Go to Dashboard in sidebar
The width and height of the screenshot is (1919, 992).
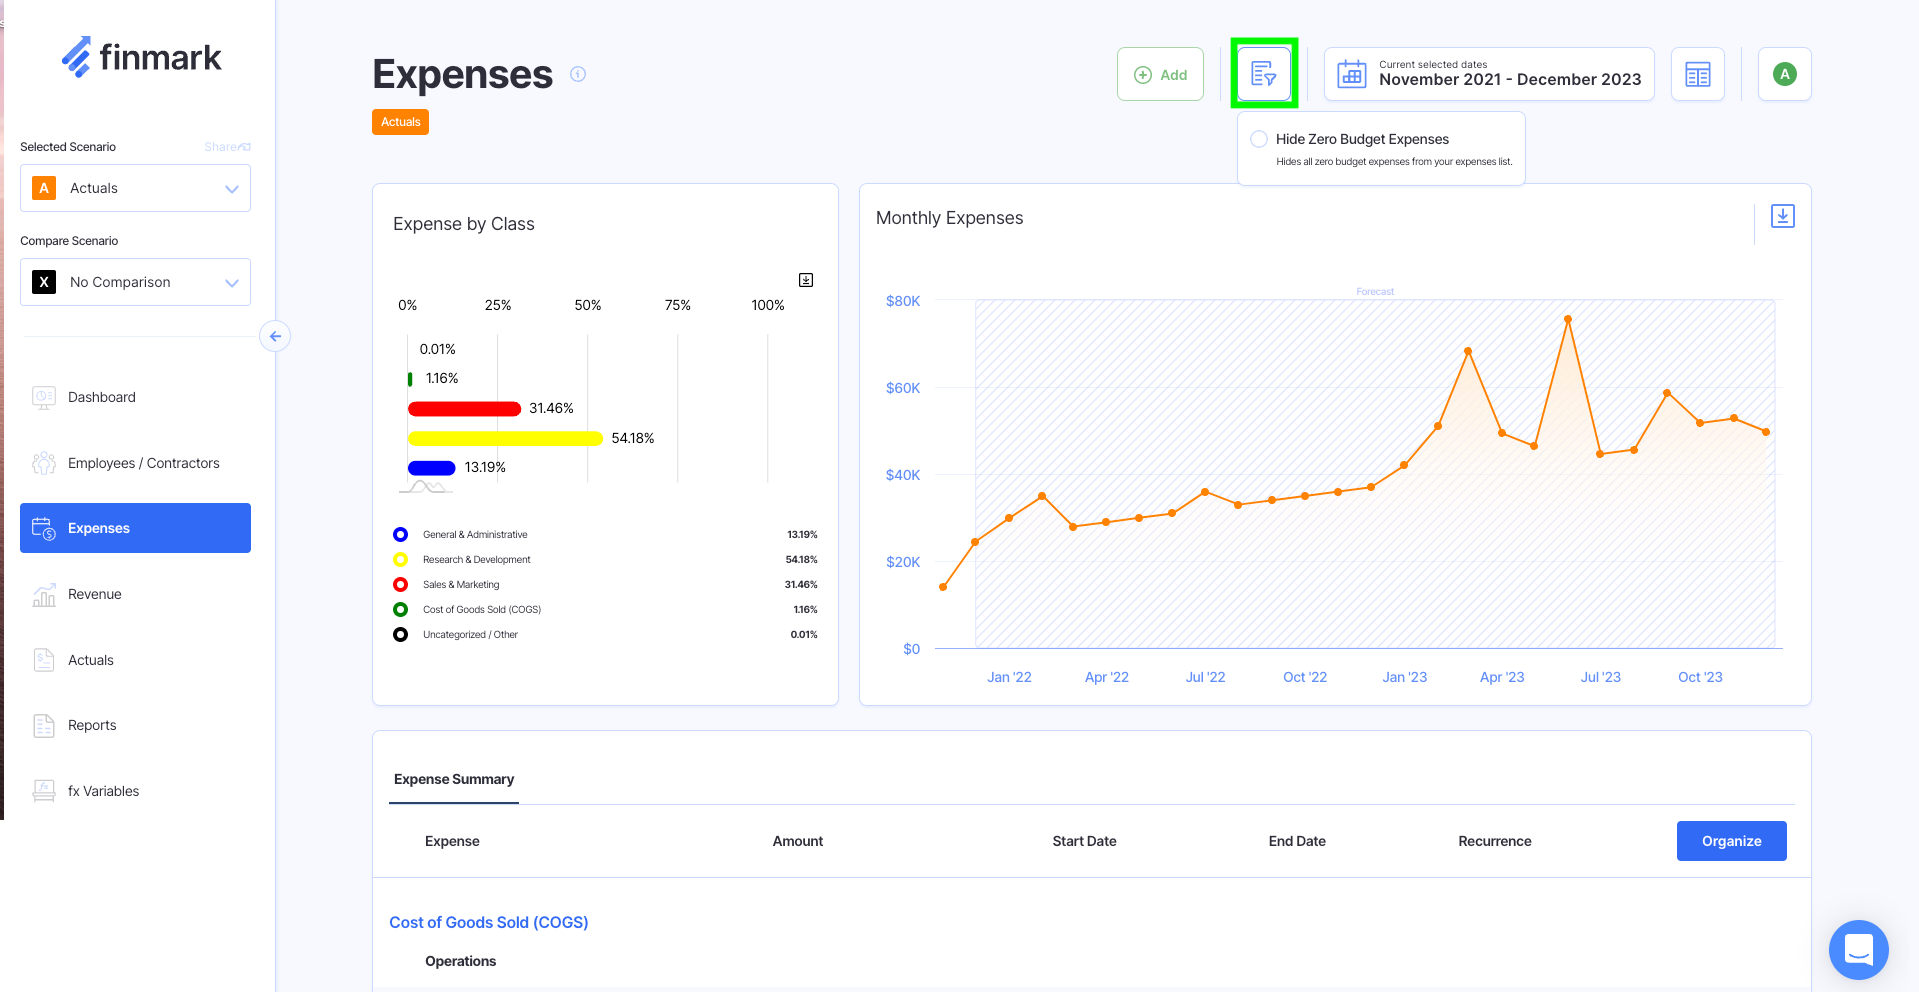tap(101, 397)
